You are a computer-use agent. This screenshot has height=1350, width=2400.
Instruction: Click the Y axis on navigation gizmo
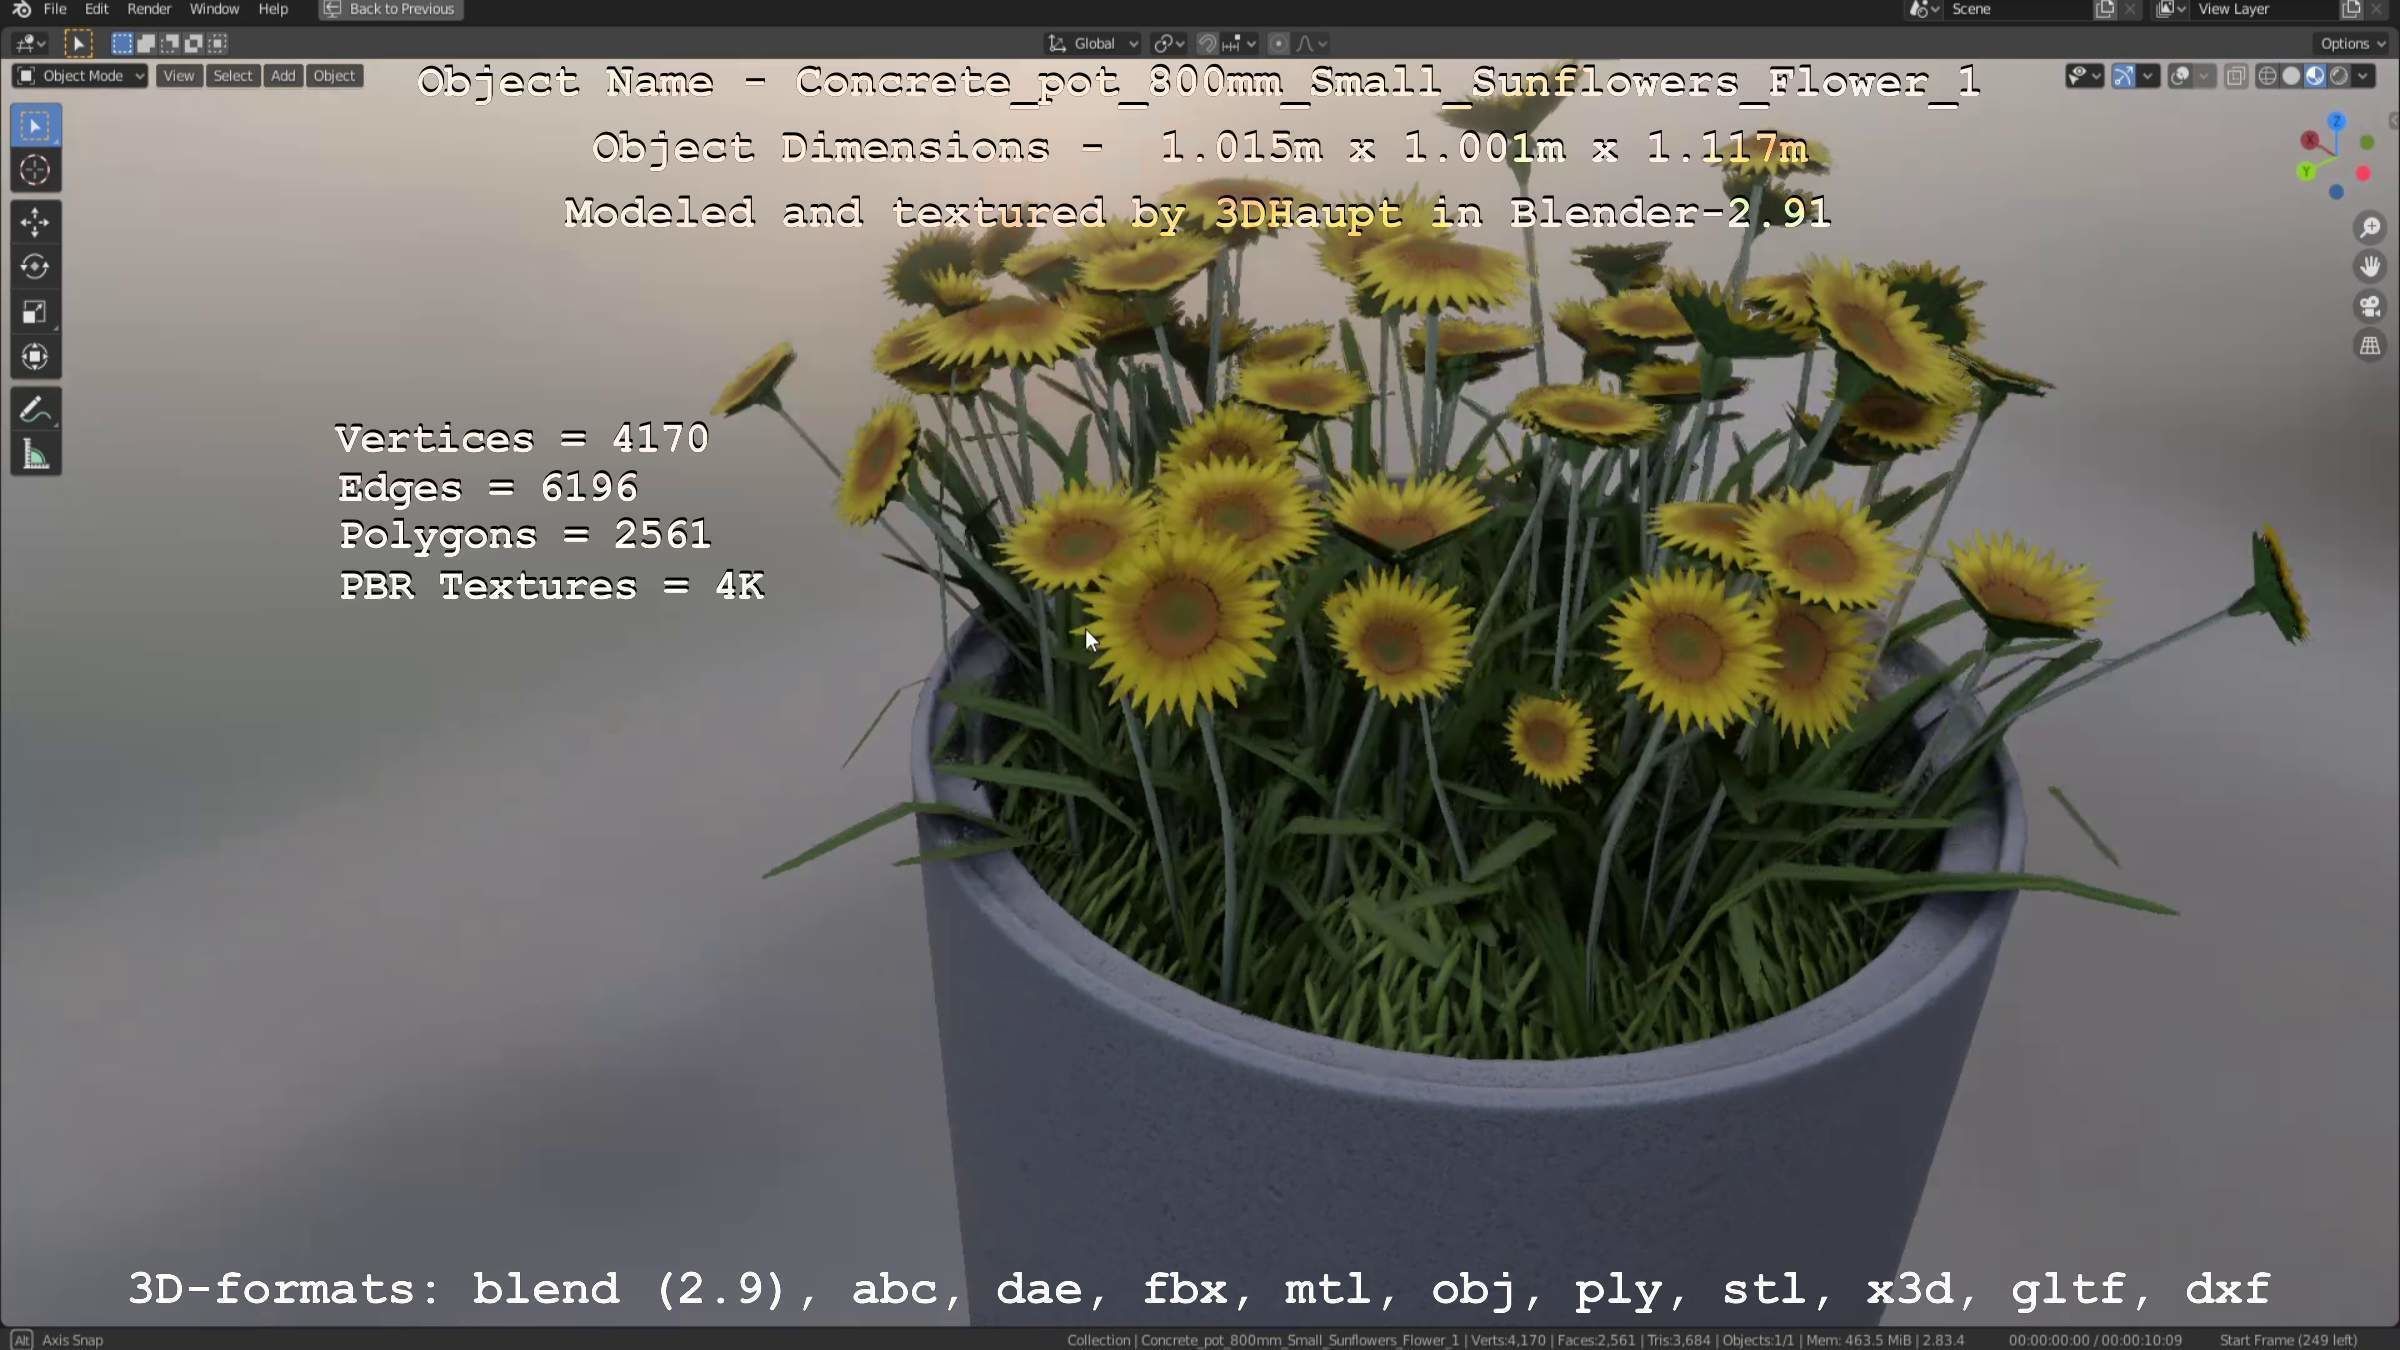[x=2306, y=172]
